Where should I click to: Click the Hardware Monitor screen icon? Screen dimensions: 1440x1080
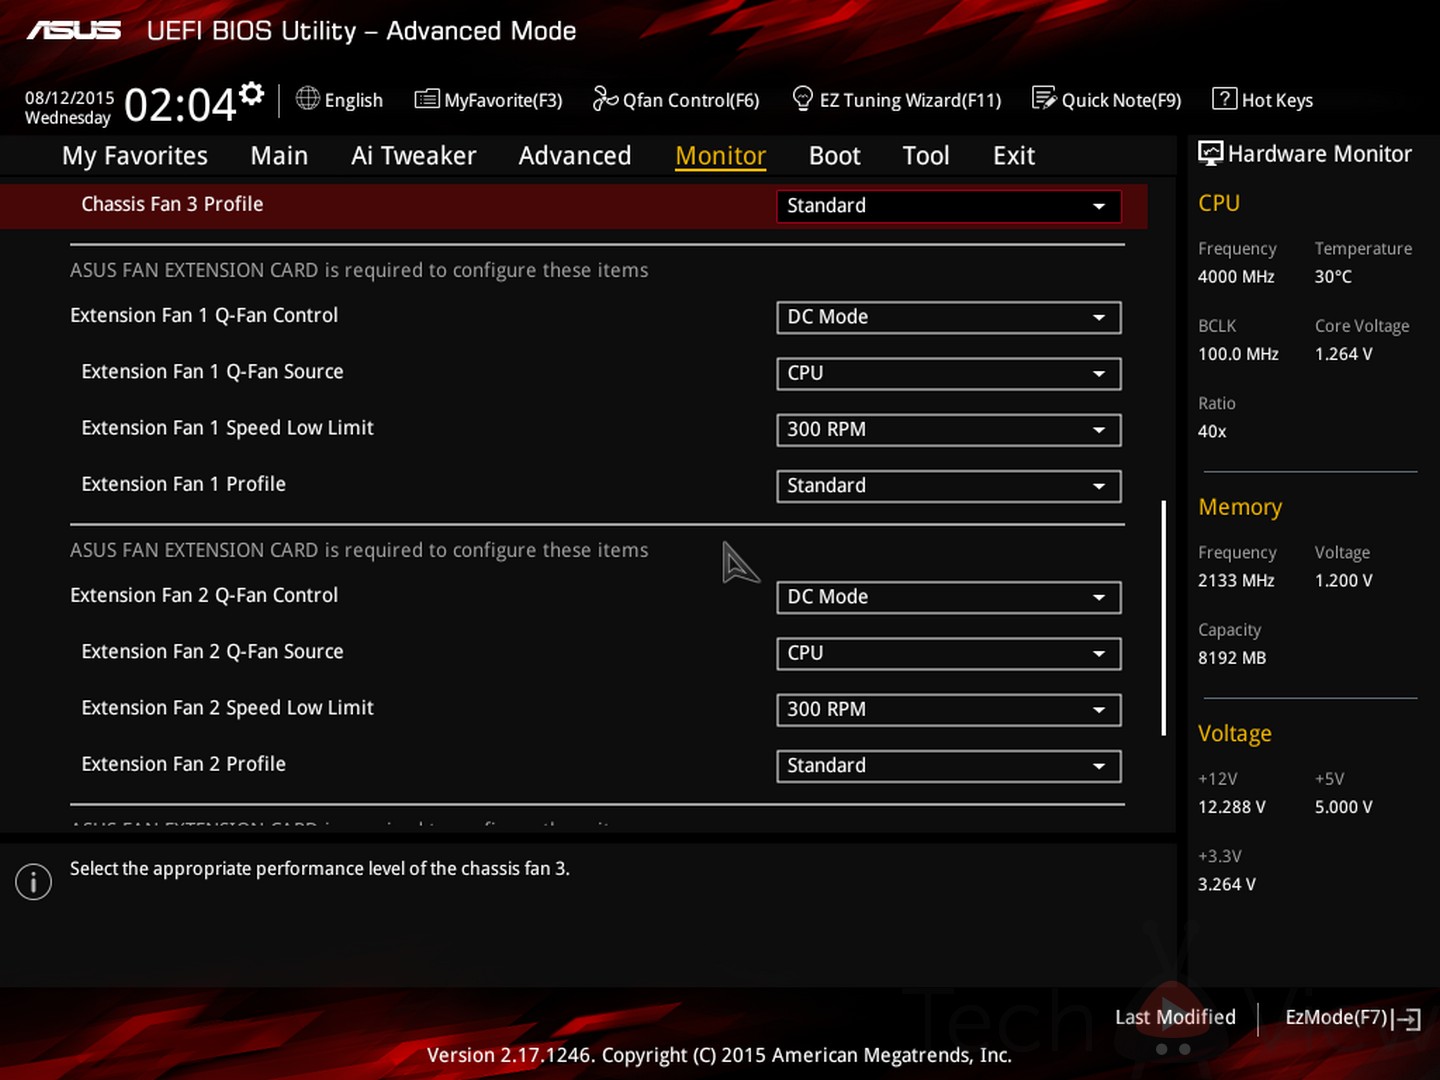[1210, 153]
